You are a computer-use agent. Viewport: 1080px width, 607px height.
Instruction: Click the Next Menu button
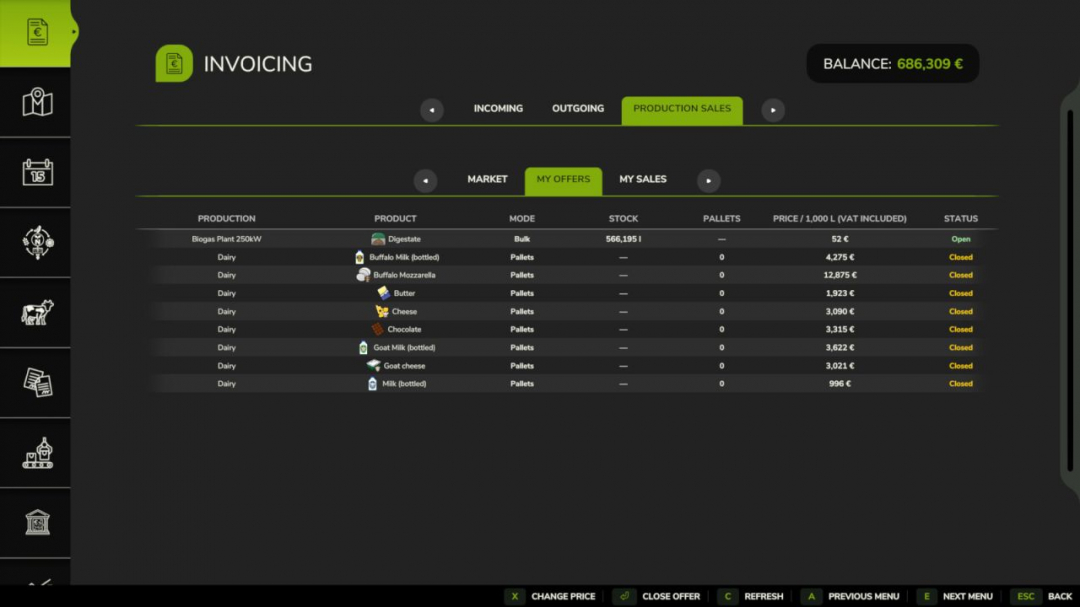955,597
